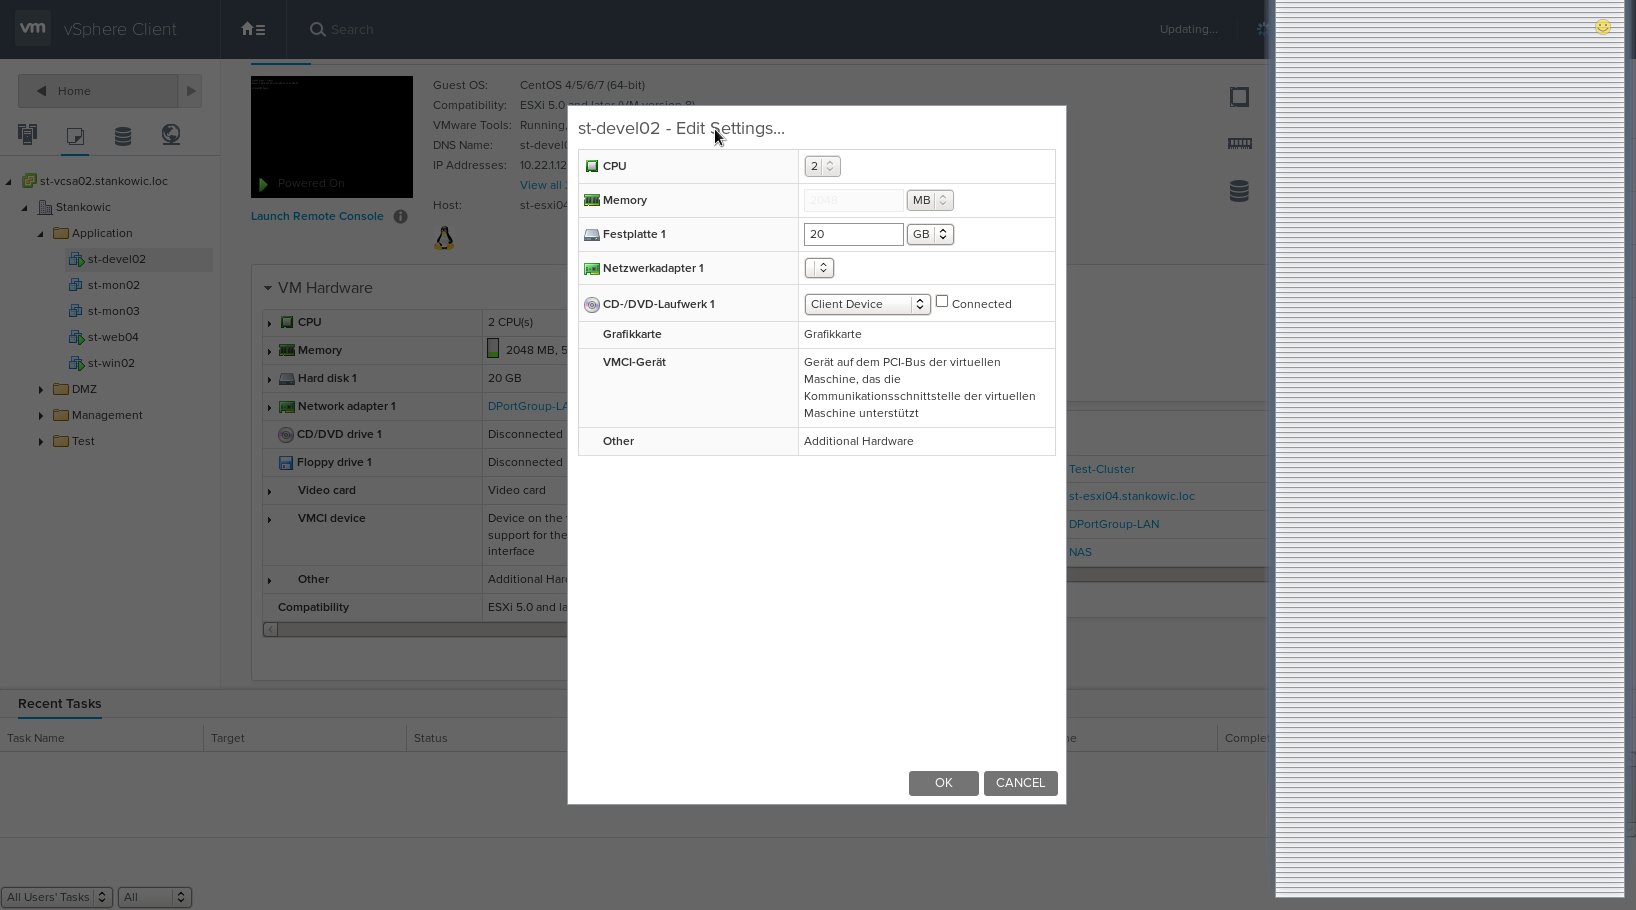The width and height of the screenshot is (1636, 910).
Task: Open All Users' Tasks filter dropdown
Action: [56, 897]
